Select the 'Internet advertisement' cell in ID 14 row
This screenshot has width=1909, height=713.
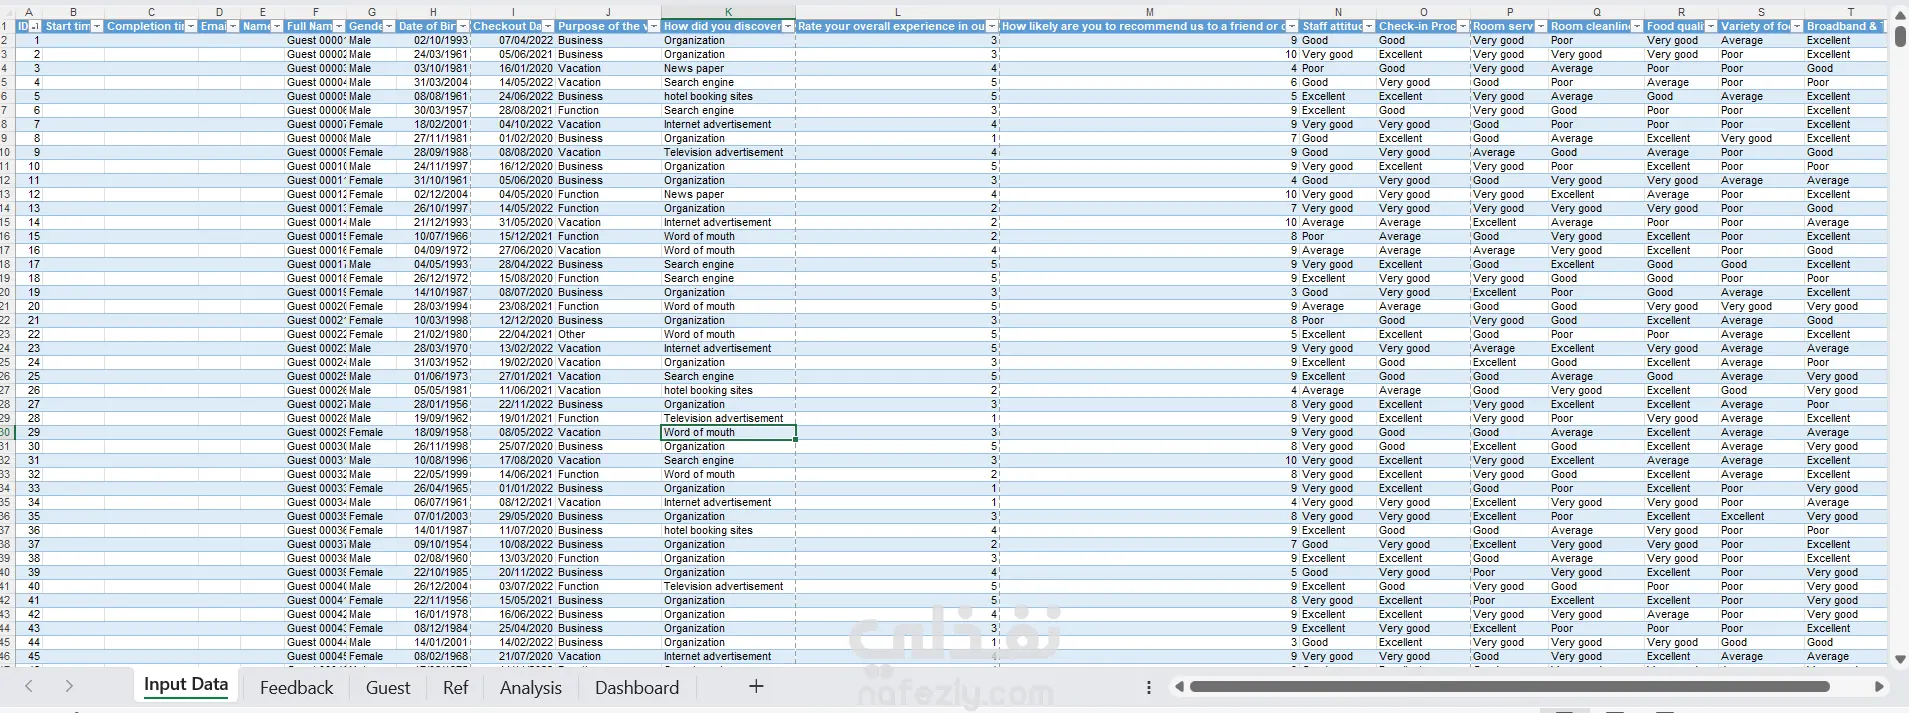[x=728, y=223]
